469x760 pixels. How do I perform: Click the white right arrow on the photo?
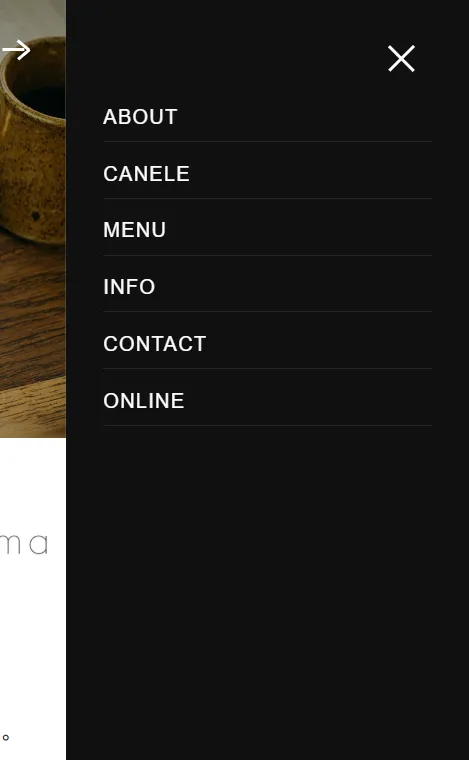coord(16,50)
